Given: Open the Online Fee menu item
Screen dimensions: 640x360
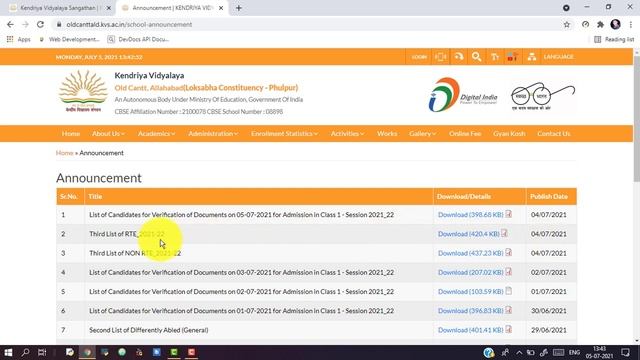Looking at the screenshot, I should [465, 133].
